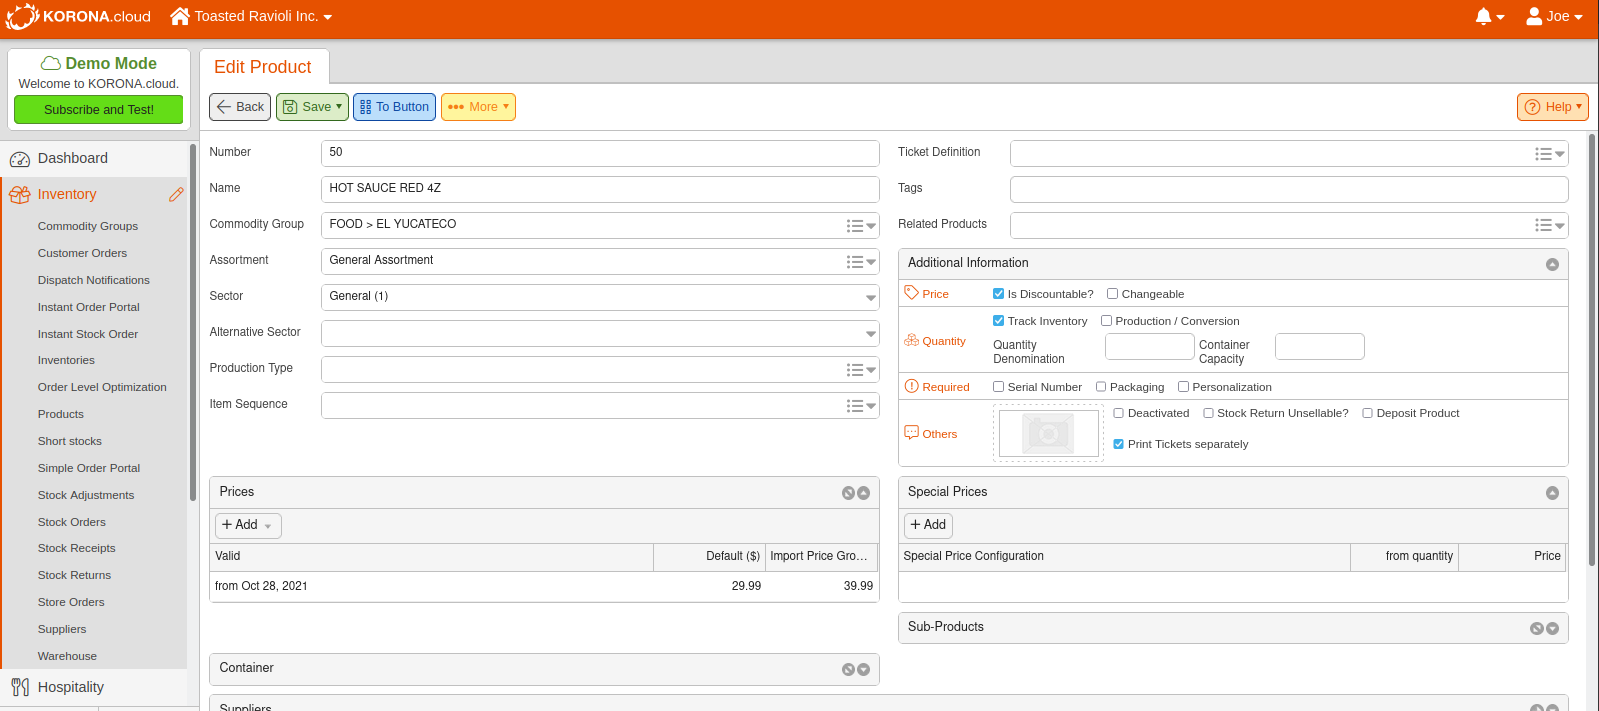This screenshot has width=1599, height=711.
Task: Expand the Container panel
Action: [x=863, y=670]
